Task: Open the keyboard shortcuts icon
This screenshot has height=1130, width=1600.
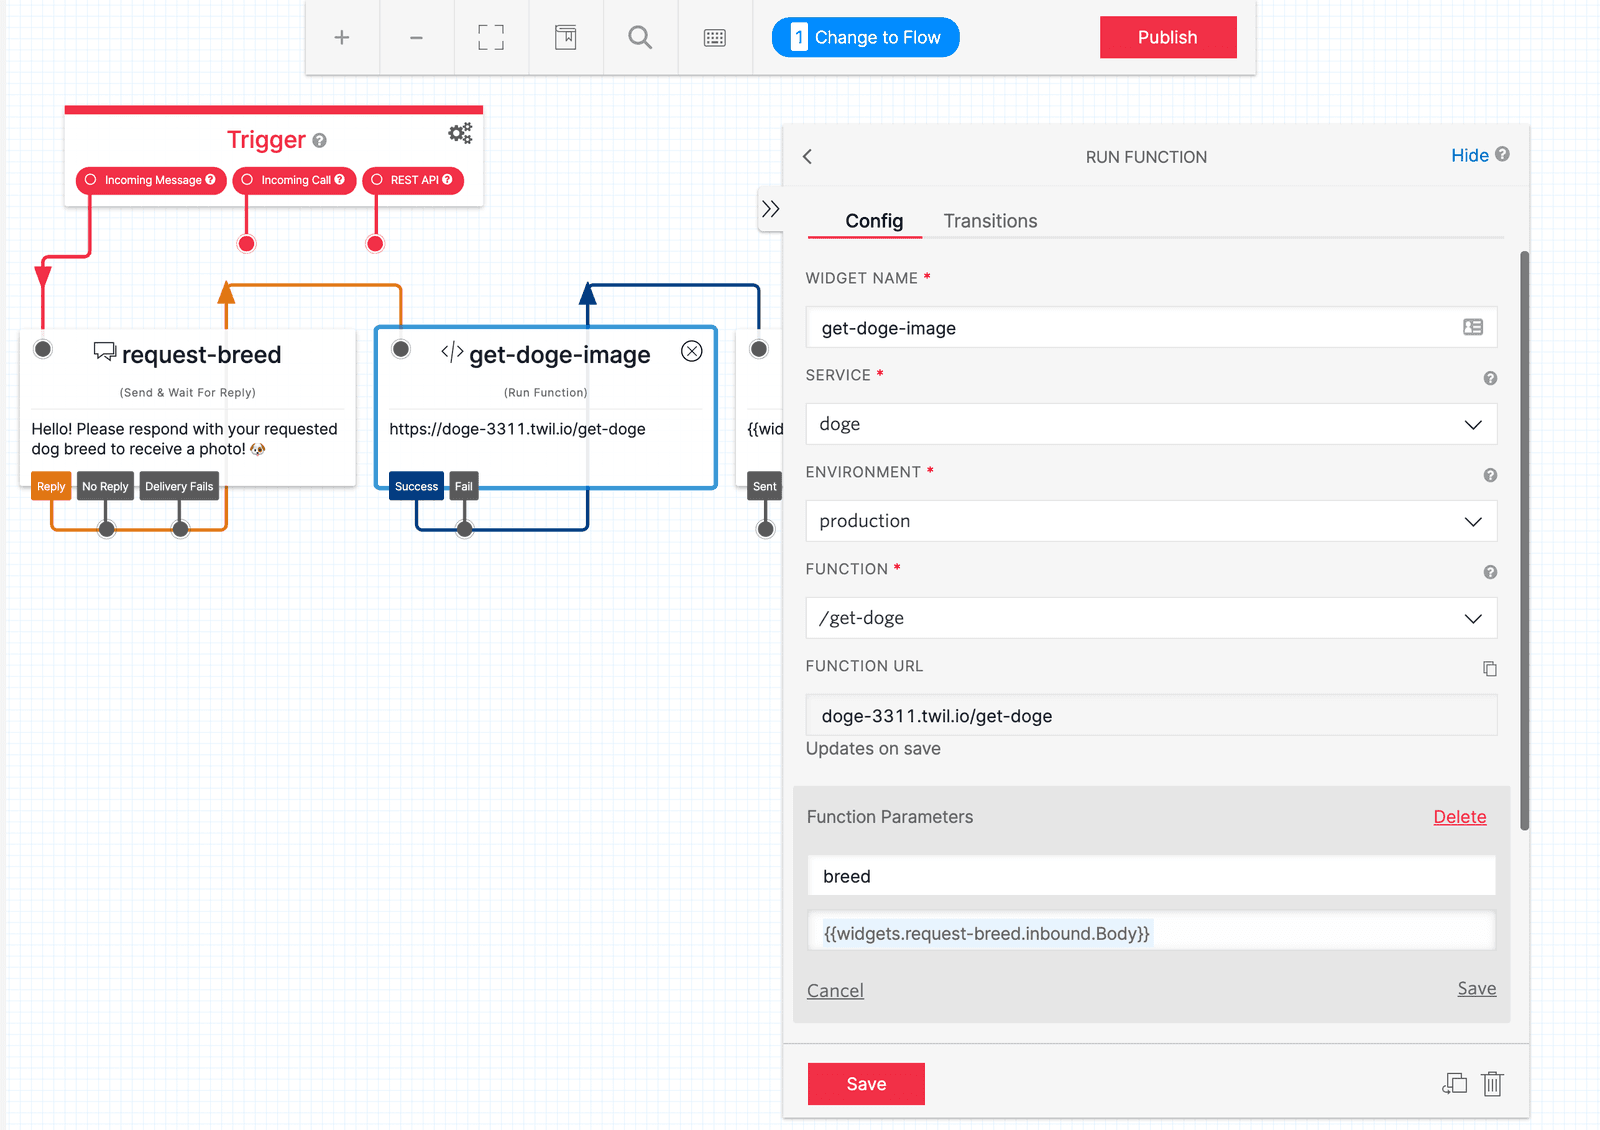Action: [x=714, y=37]
